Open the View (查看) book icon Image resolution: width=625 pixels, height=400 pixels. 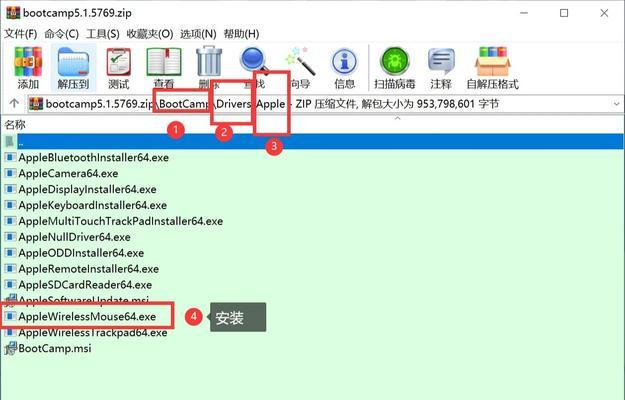pos(164,62)
